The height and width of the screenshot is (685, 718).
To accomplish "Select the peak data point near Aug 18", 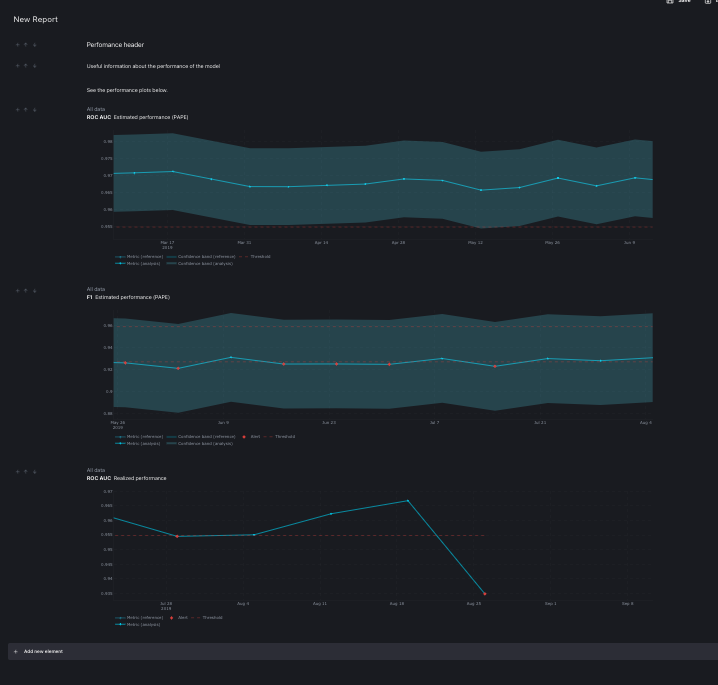I will (408, 501).
